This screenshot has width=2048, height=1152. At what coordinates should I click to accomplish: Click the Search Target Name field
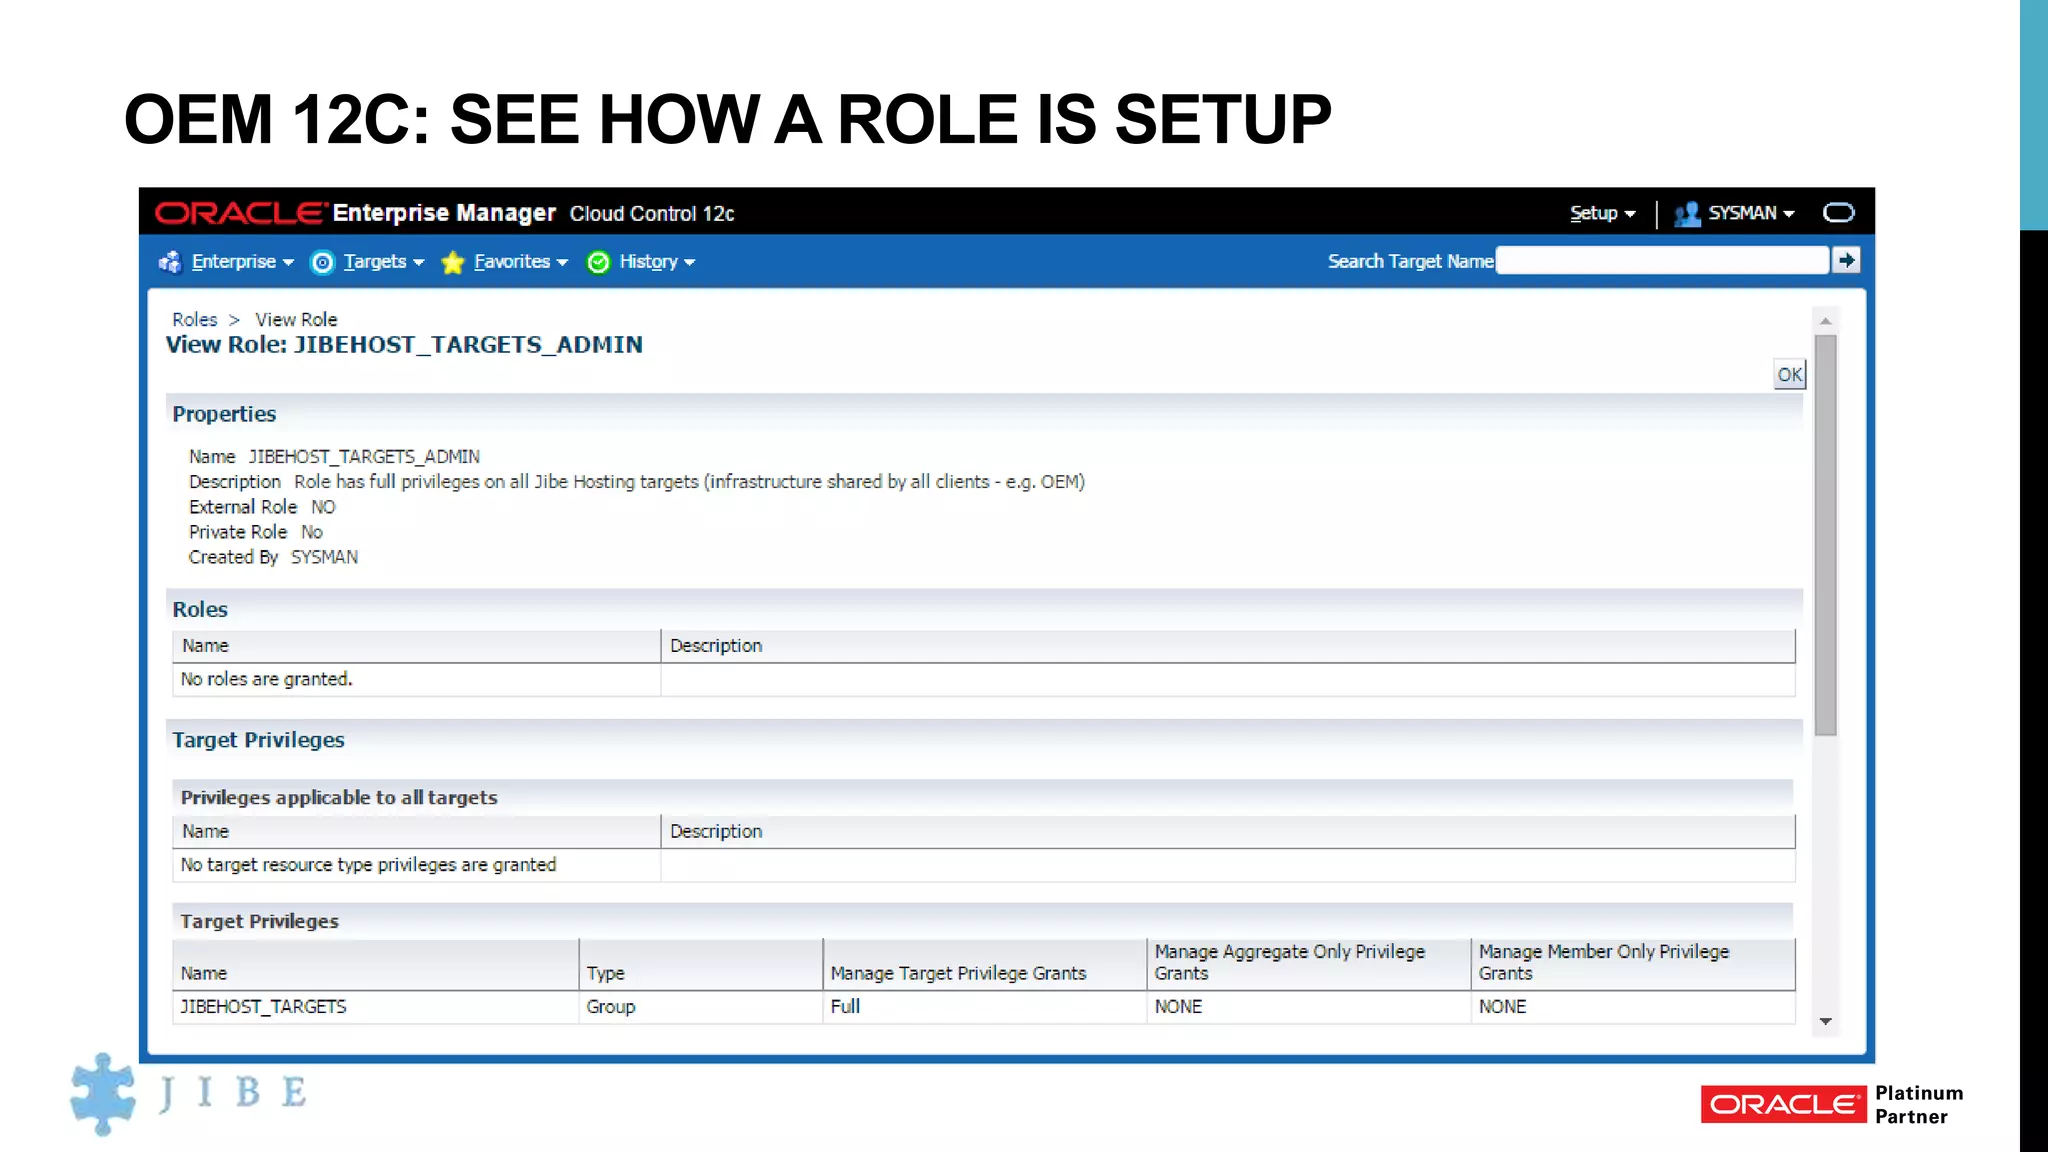pyautogui.click(x=1662, y=261)
